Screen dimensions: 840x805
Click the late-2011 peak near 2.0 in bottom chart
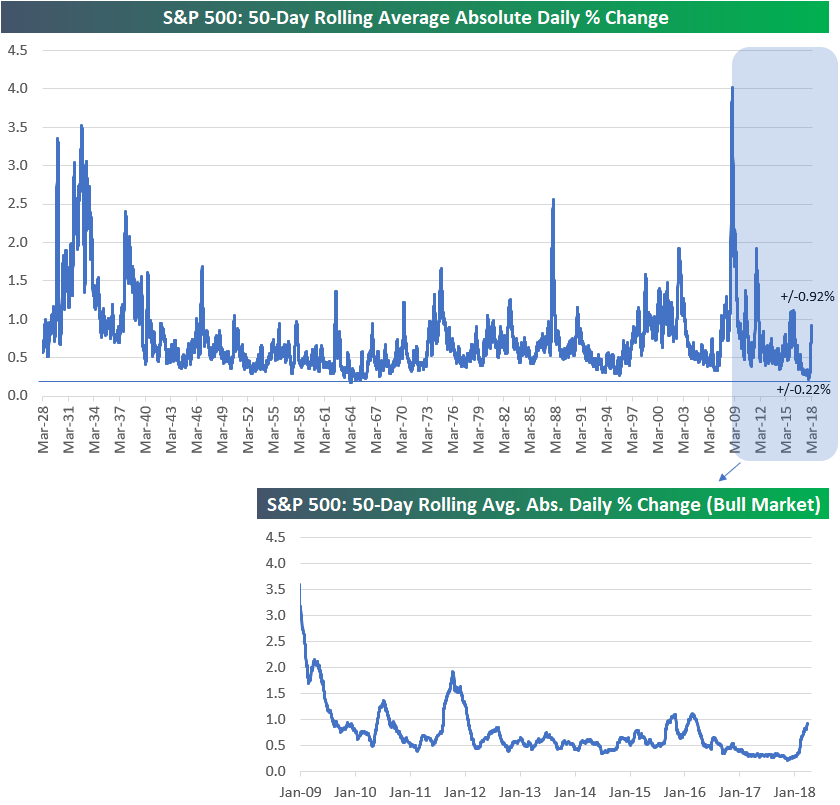click(453, 673)
